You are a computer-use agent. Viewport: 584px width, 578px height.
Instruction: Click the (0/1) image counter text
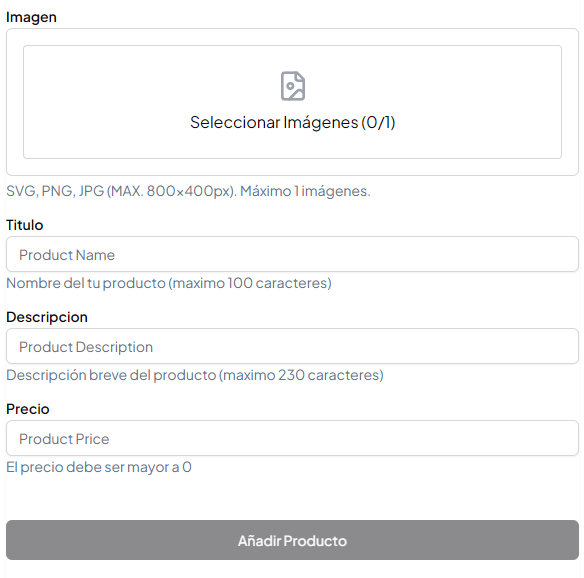tap(378, 123)
